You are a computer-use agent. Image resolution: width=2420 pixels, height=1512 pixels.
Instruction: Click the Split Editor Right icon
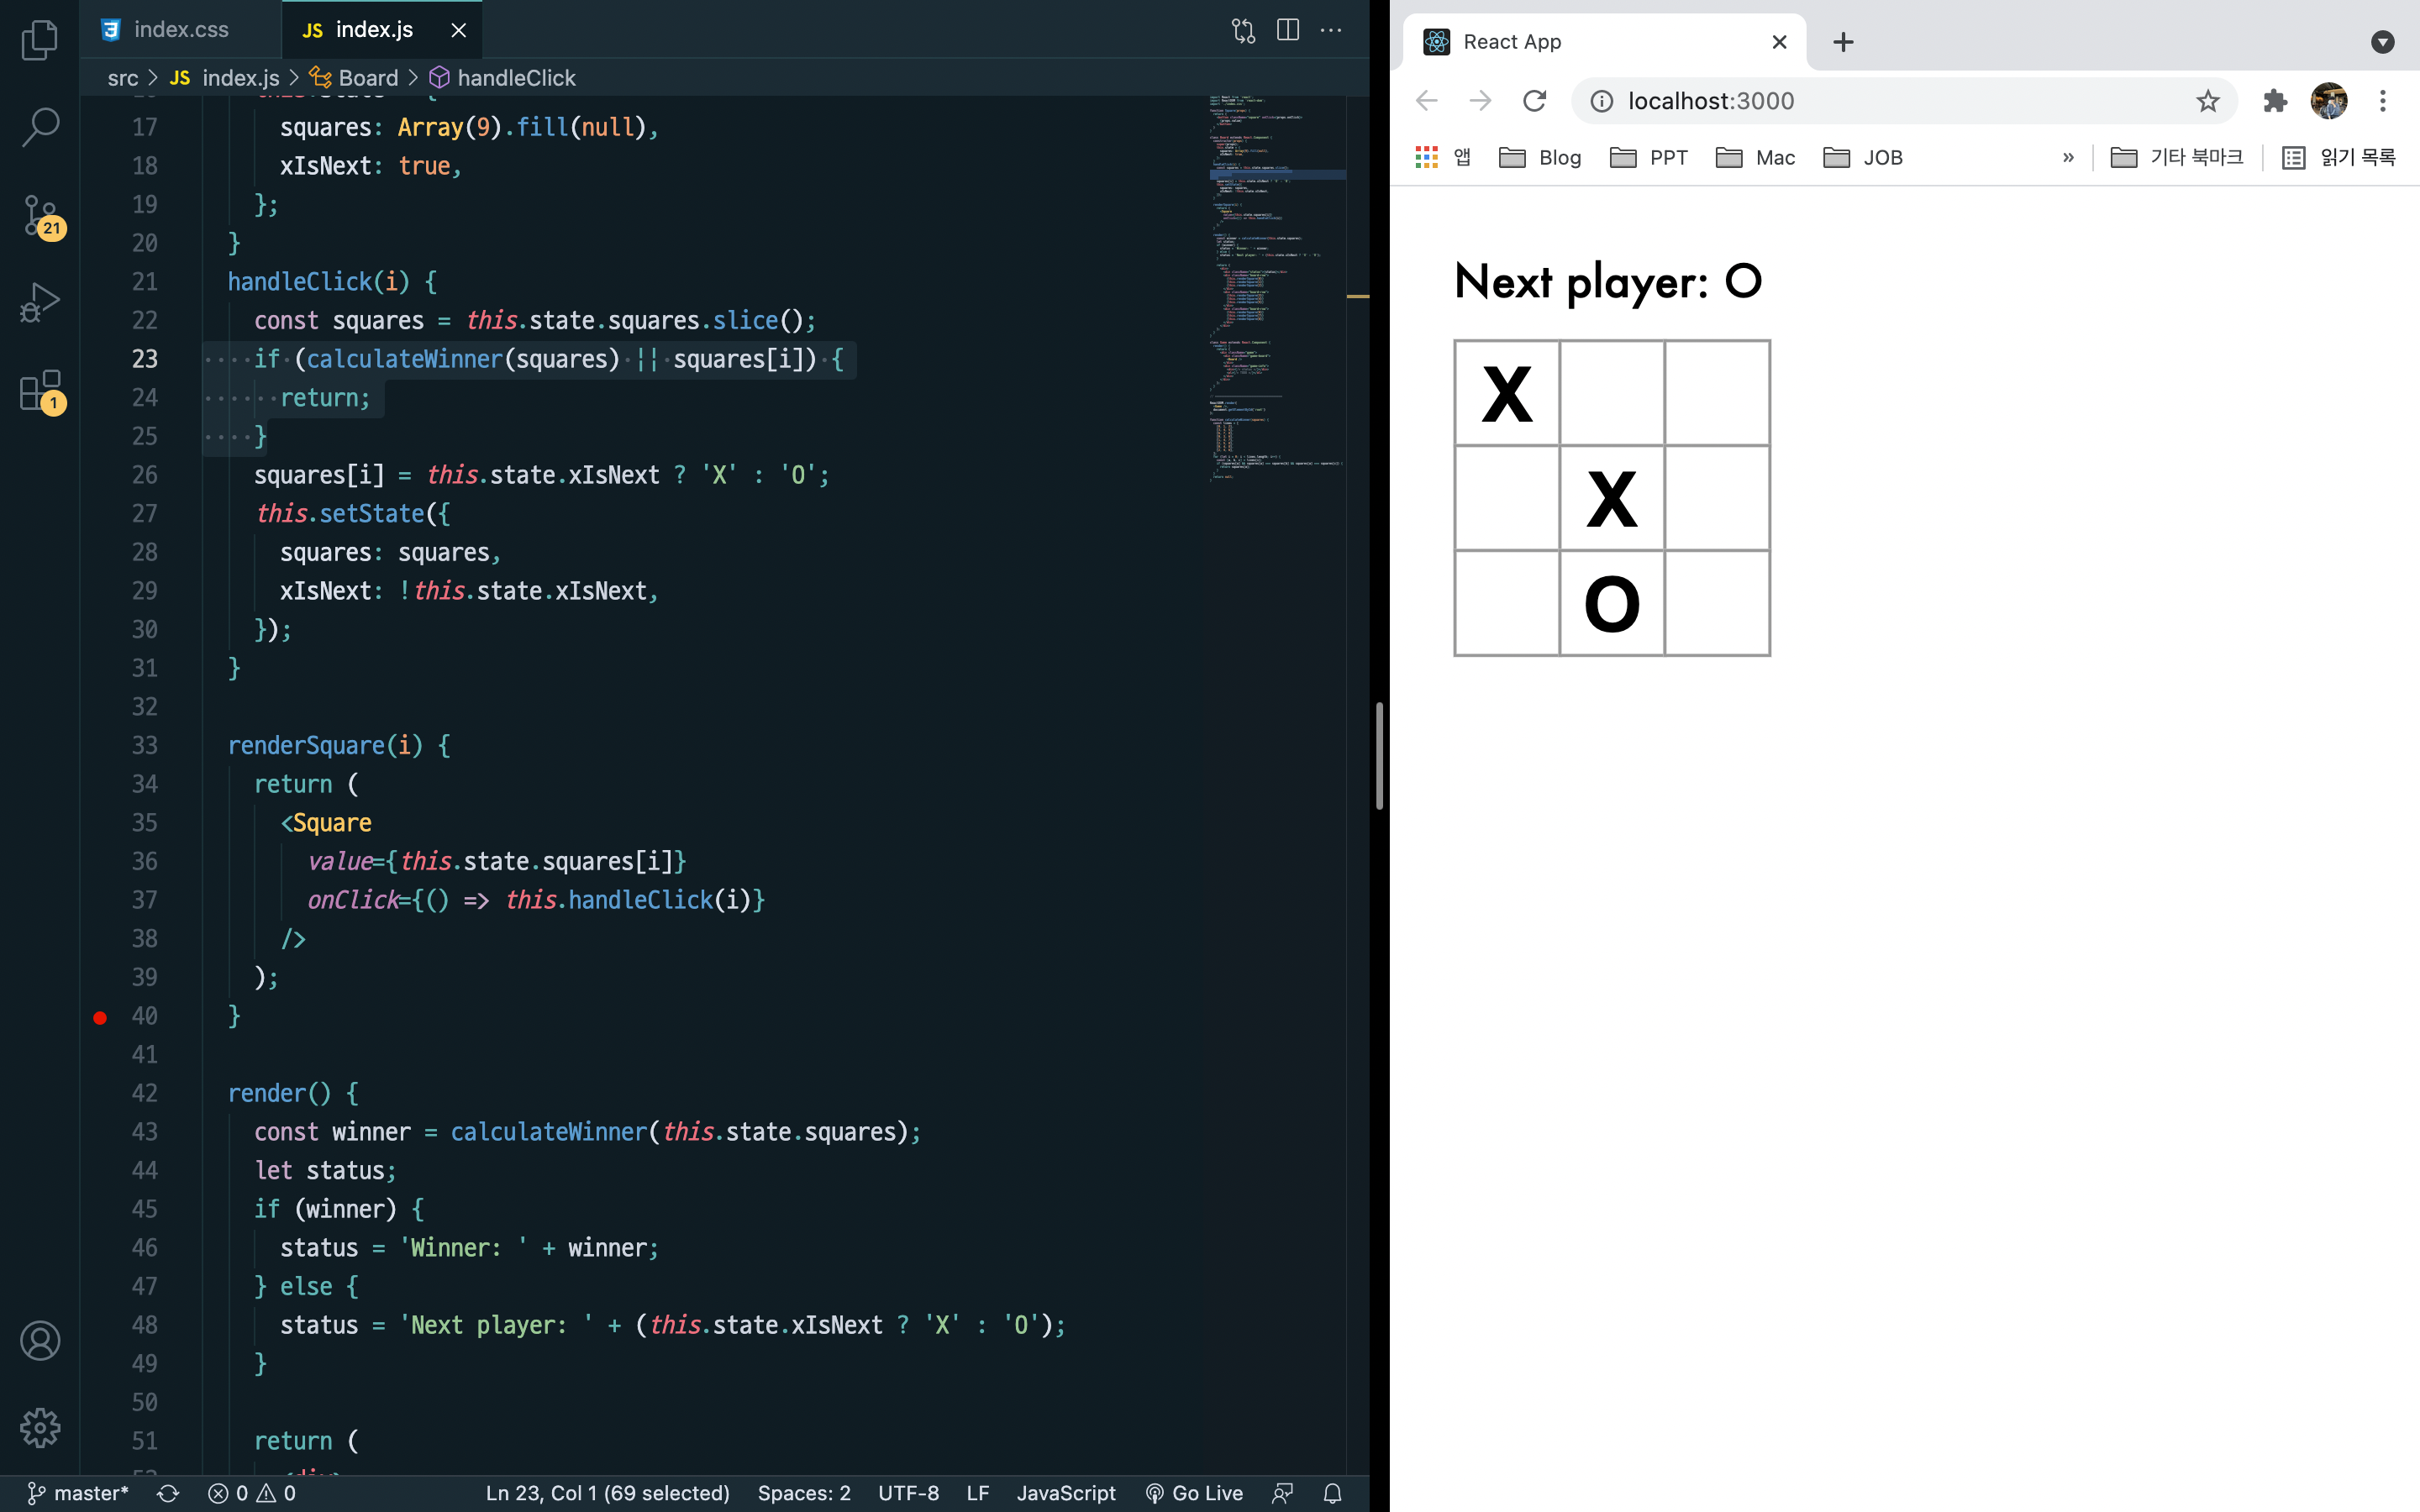tap(1288, 30)
